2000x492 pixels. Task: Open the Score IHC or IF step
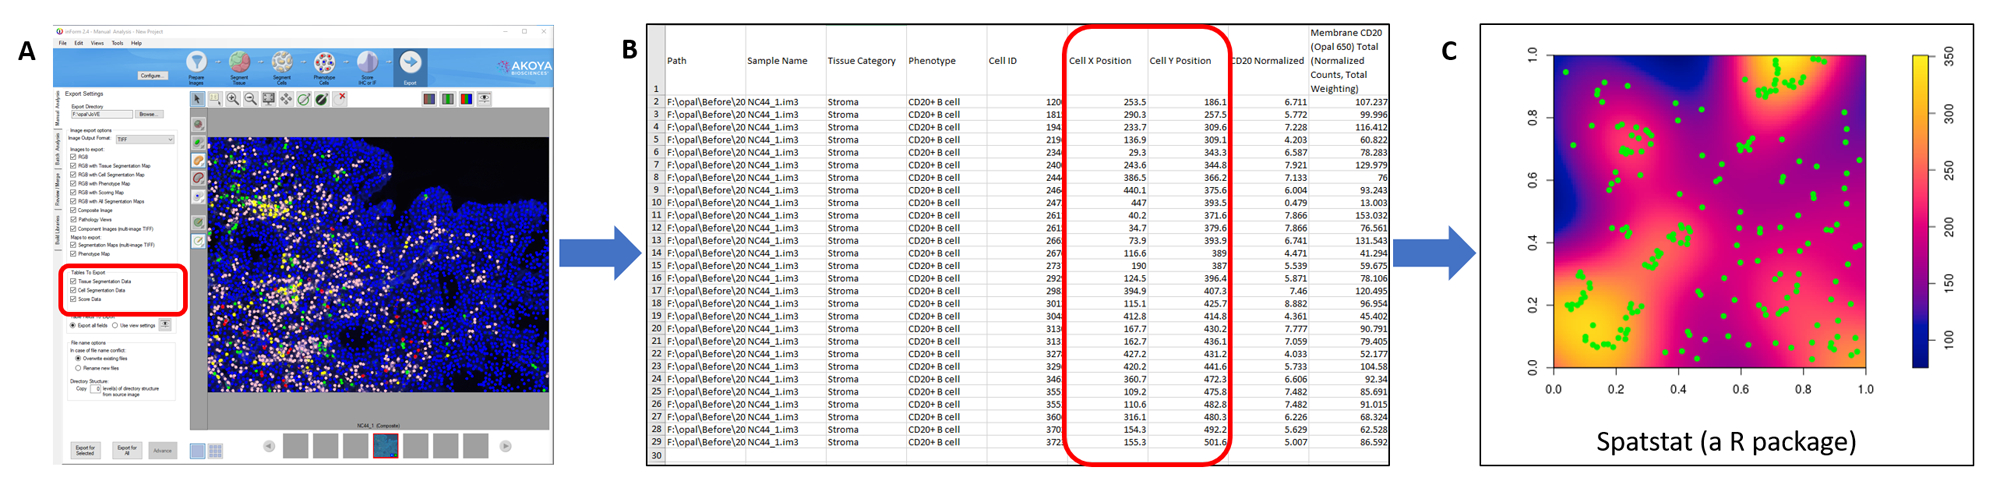tap(367, 62)
